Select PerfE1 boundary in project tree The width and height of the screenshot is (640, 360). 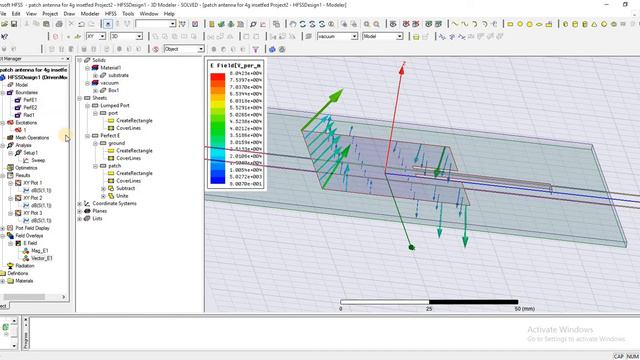(x=30, y=100)
